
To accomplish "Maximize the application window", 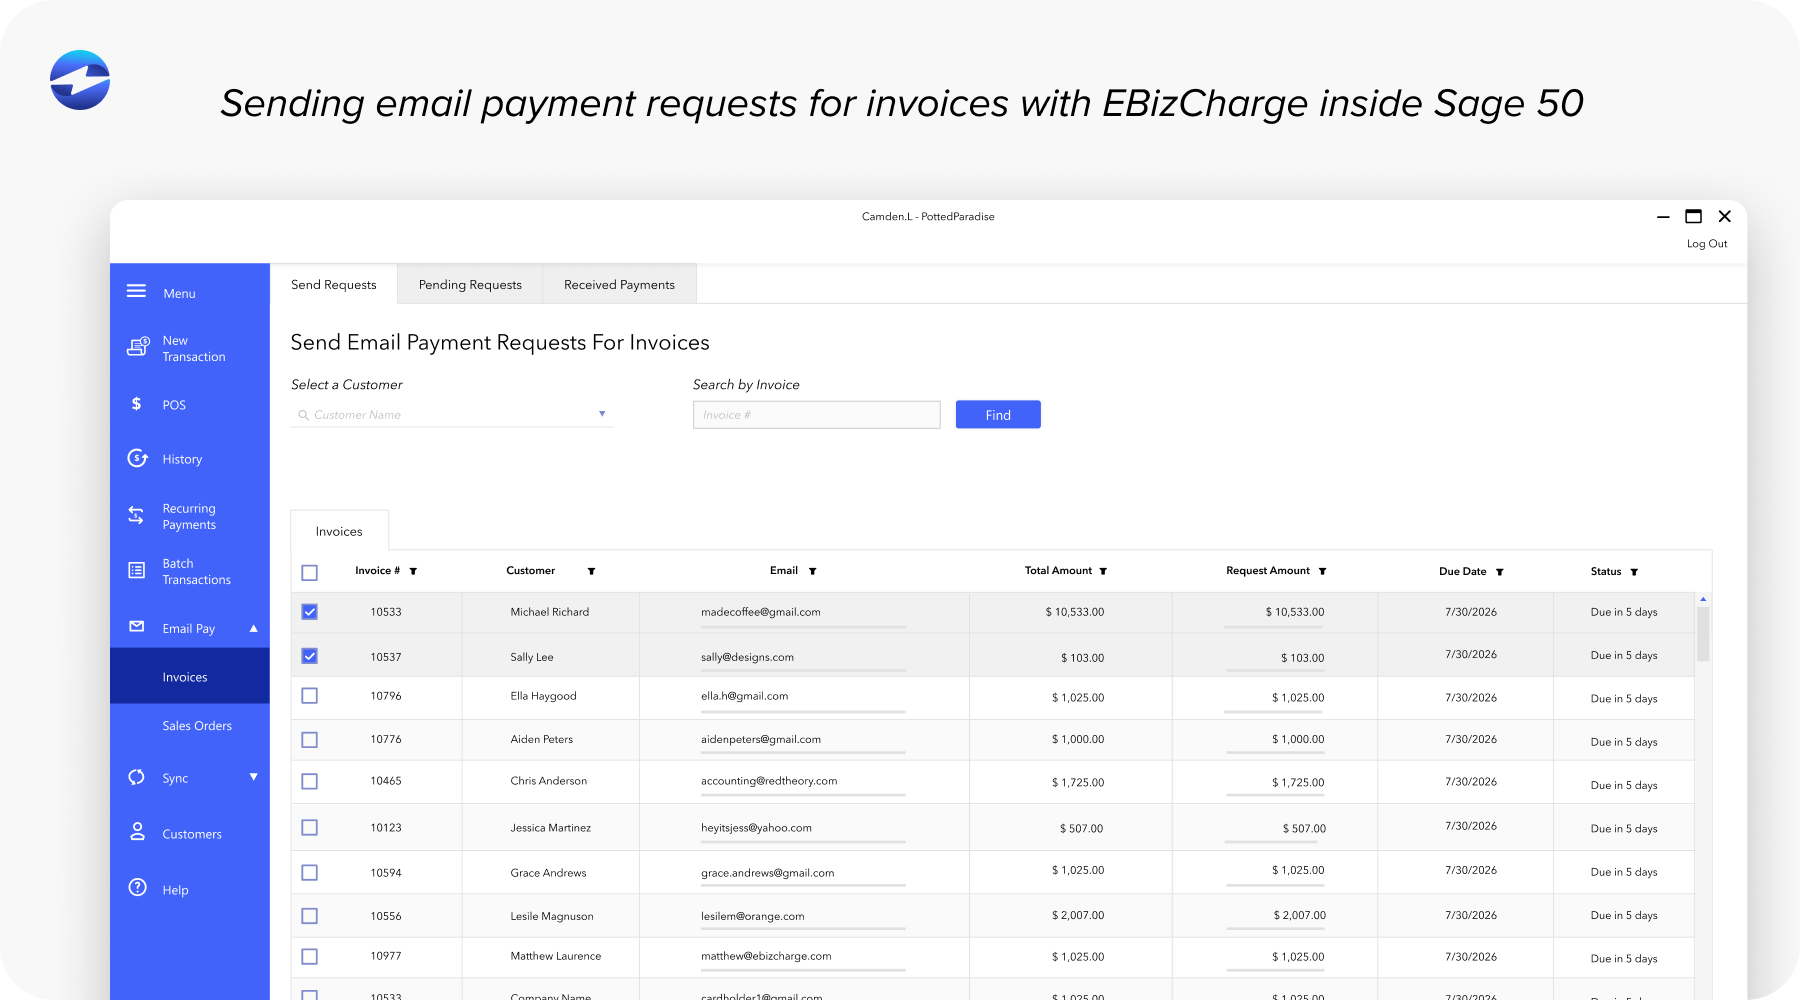I will 1693,216.
